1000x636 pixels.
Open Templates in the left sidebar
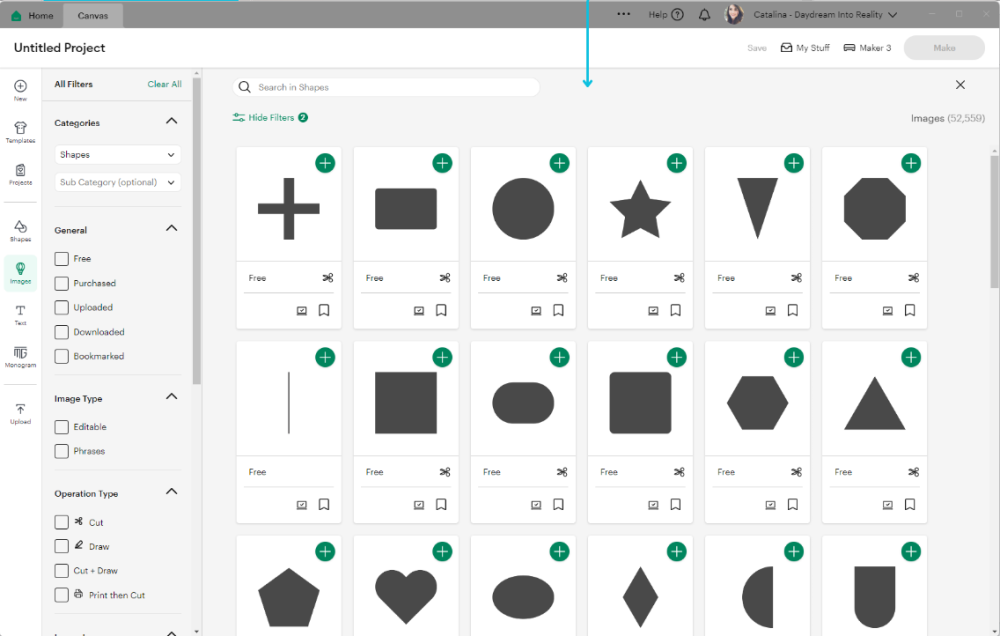(20, 132)
